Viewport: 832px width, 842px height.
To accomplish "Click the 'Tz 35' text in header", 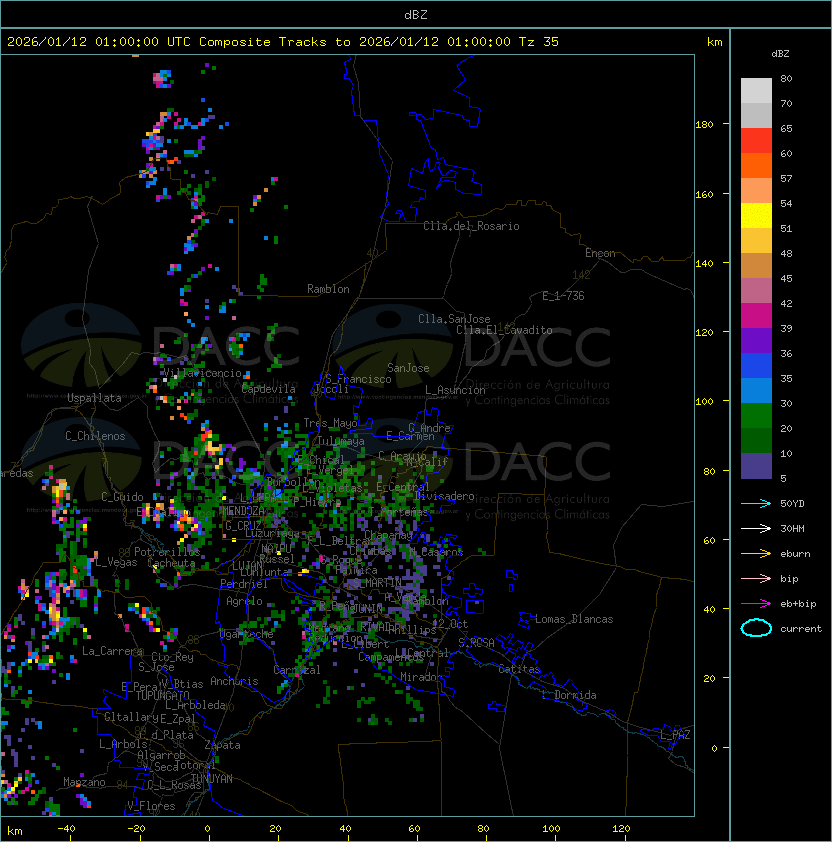I will click(x=539, y=42).
